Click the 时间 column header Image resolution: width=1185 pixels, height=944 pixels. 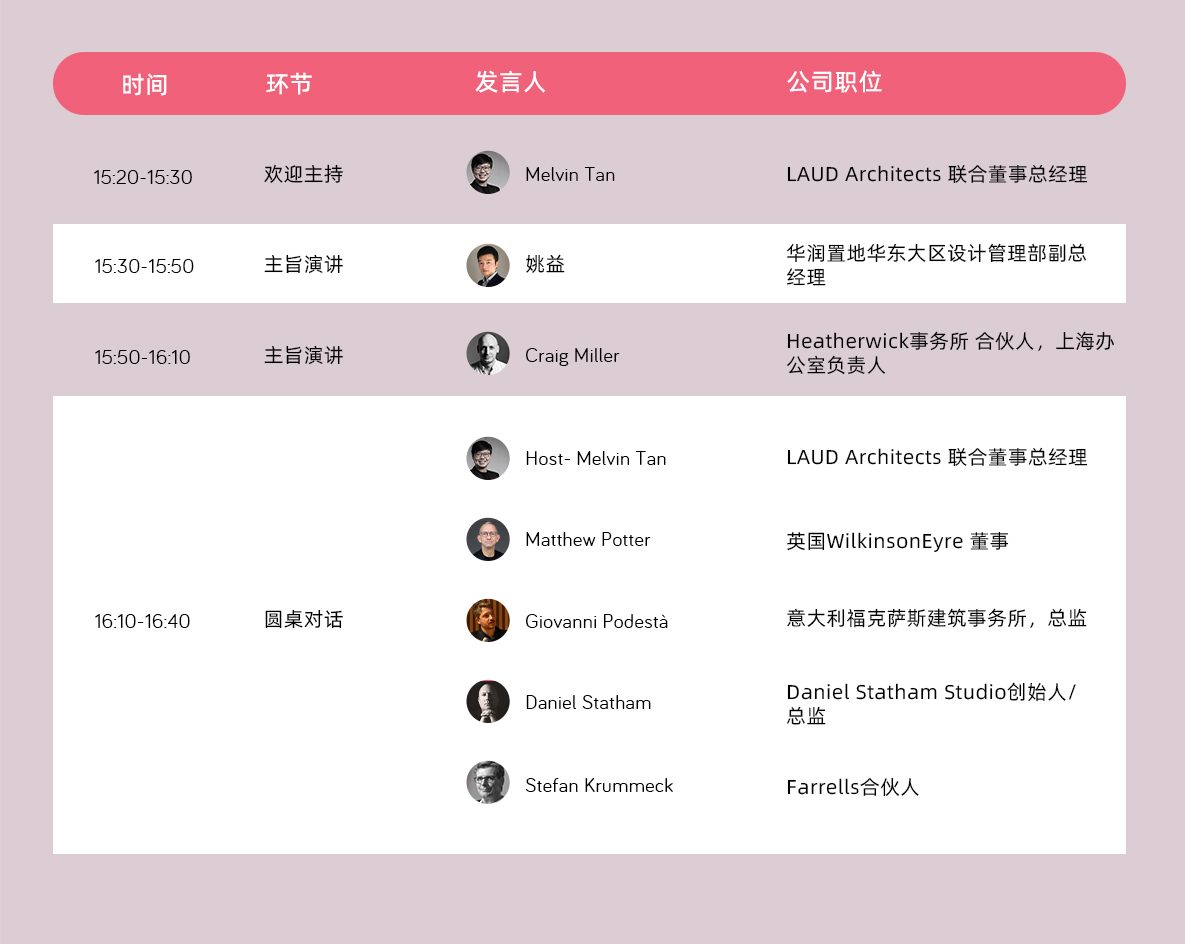point(144,85)
